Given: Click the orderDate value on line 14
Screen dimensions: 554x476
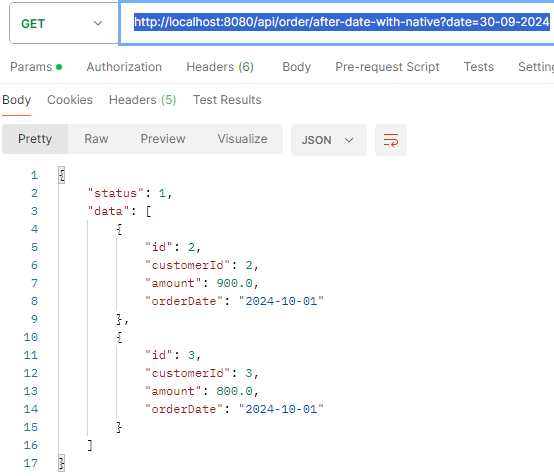Looking at the screenshot, I should pyautogui.click(x=281, y=409).
